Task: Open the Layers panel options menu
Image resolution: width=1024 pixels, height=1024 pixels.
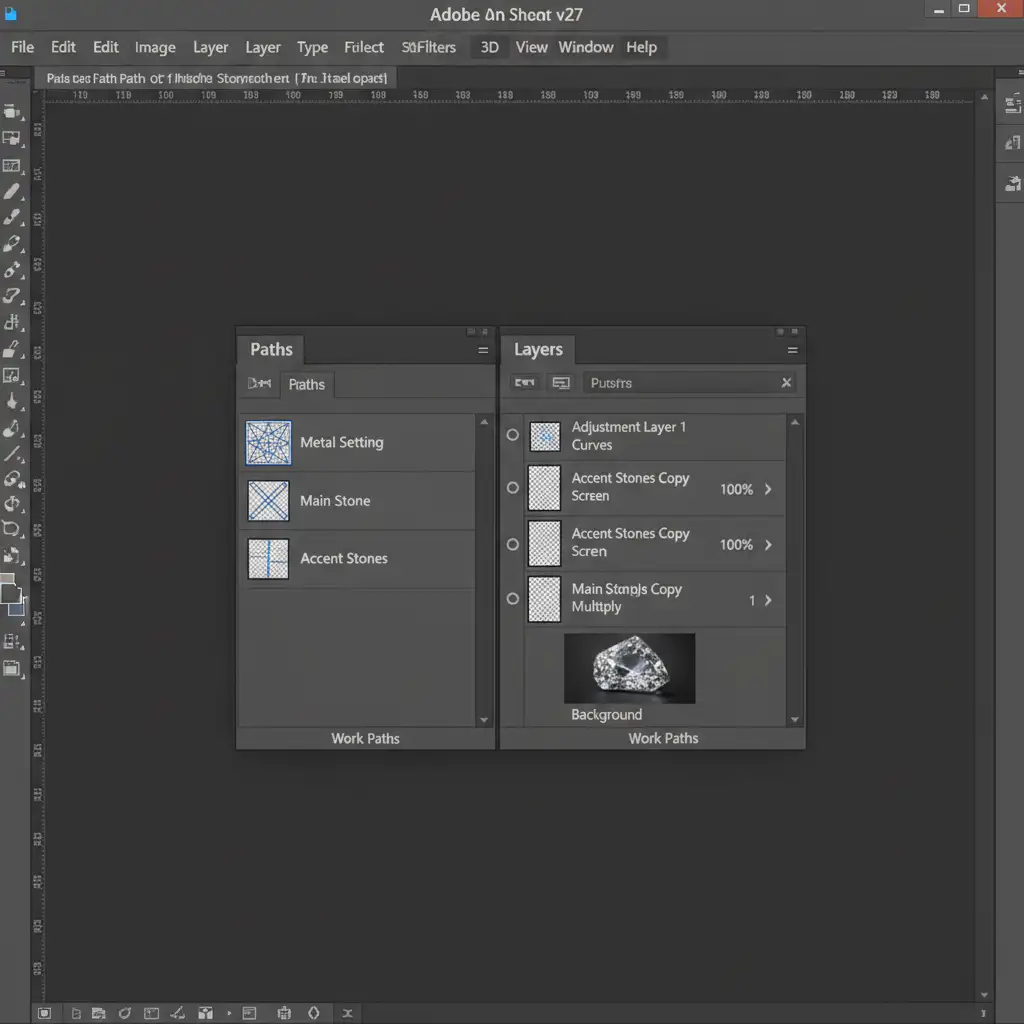Action: point(792,351)
